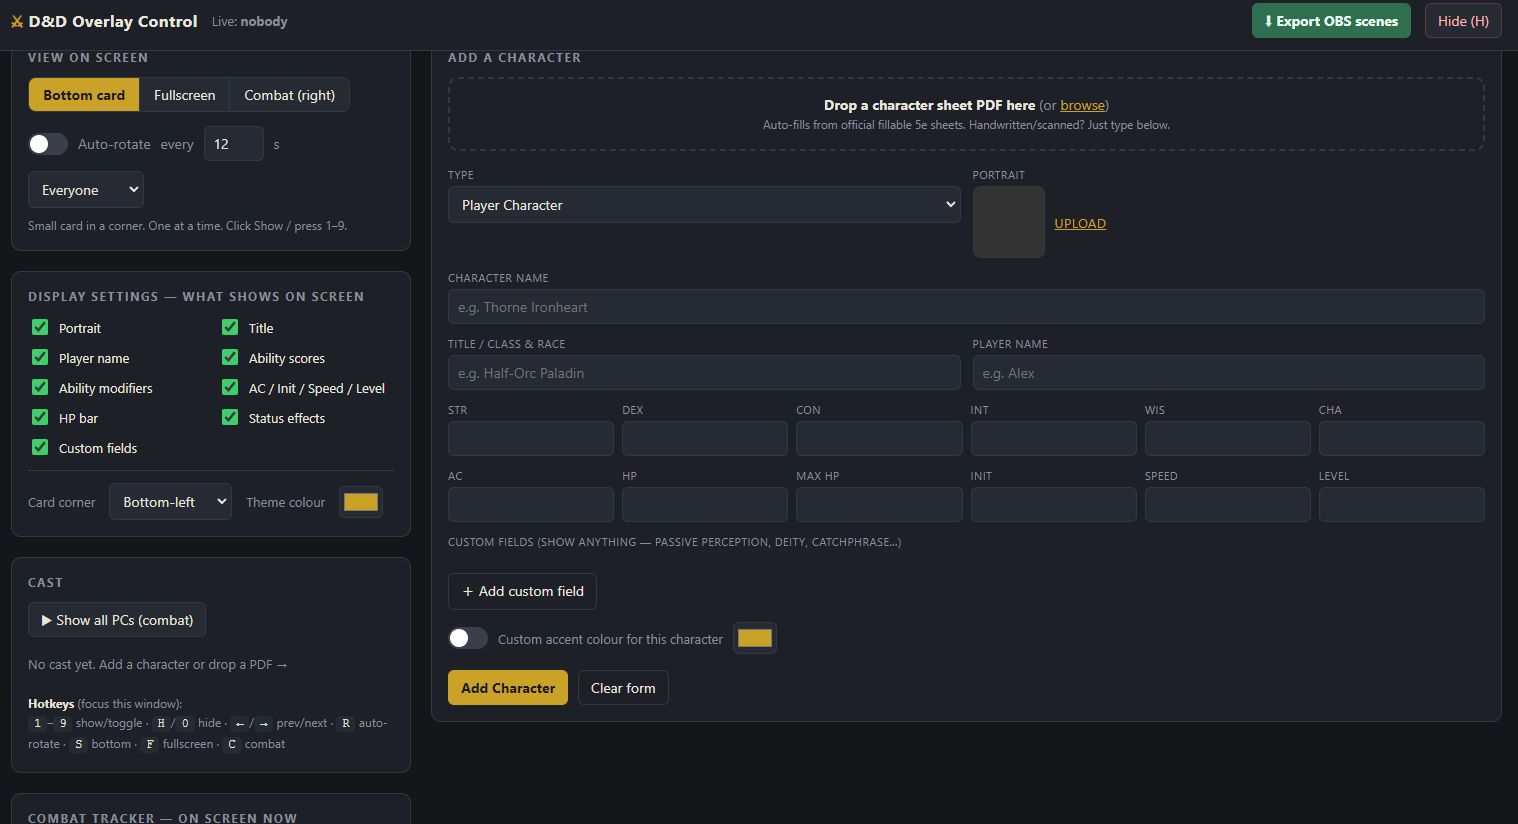Click Export OBS scenes button

(x=1331, y=21)
